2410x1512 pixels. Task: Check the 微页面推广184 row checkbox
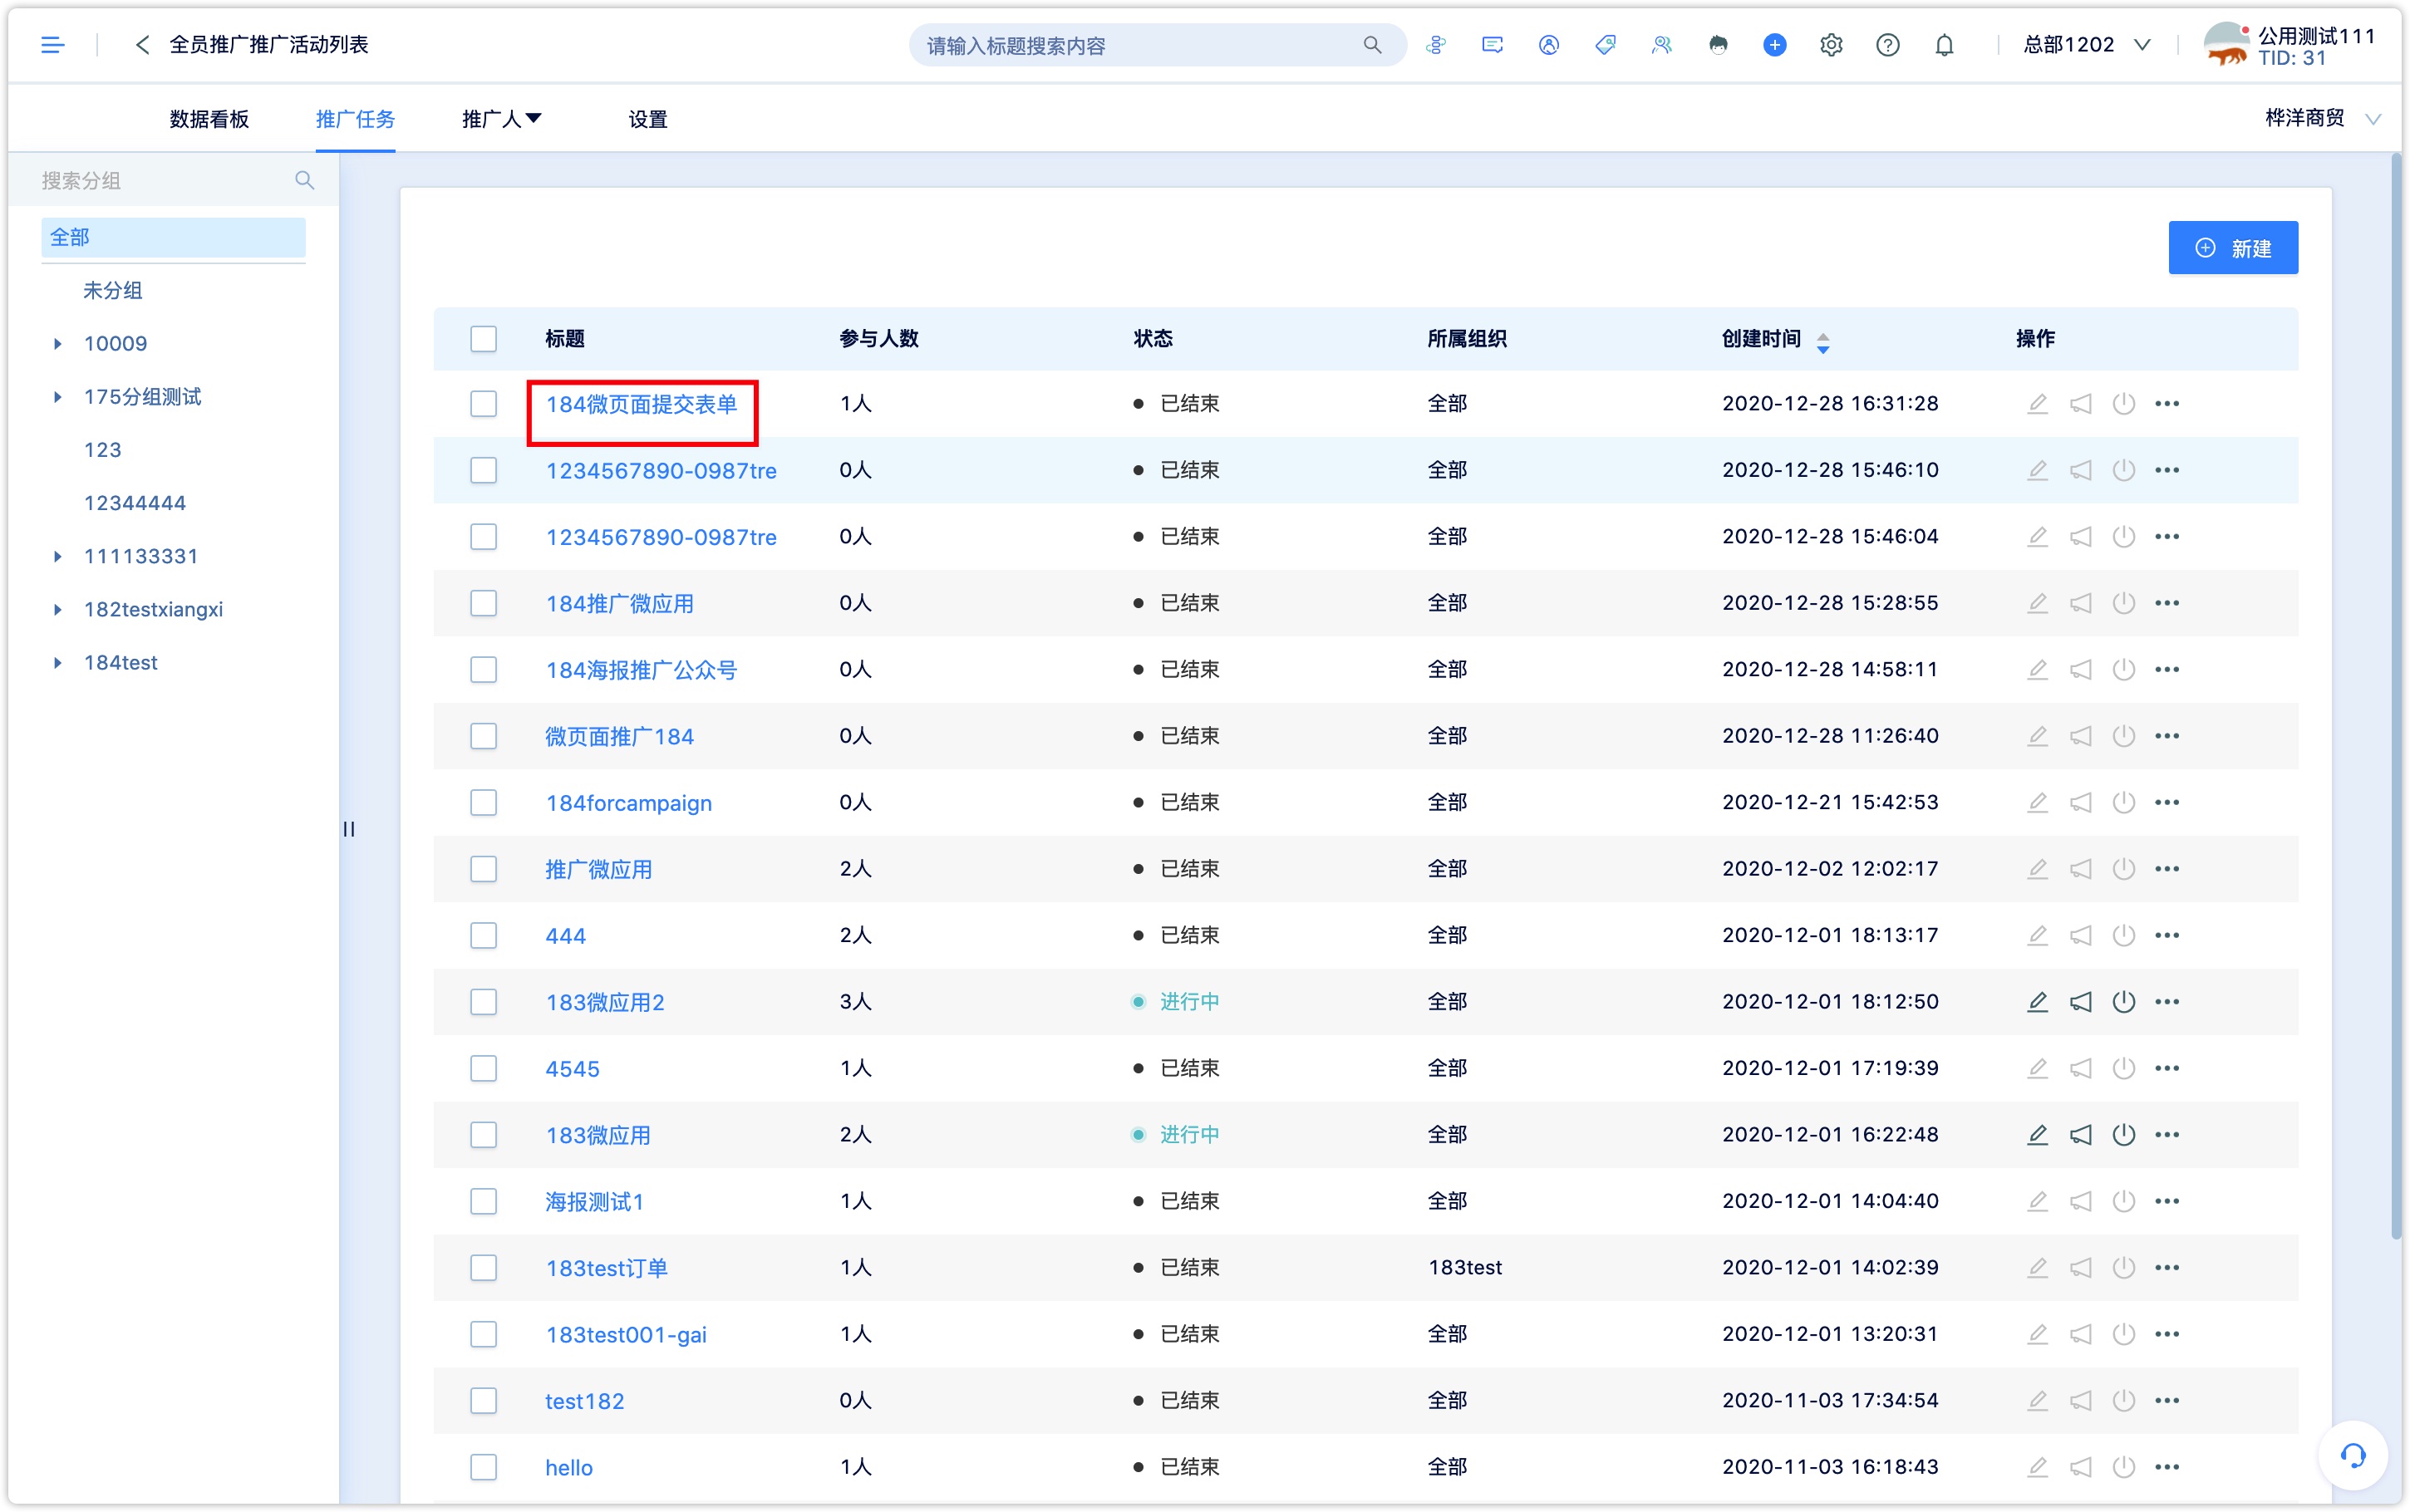coord(483,736)
